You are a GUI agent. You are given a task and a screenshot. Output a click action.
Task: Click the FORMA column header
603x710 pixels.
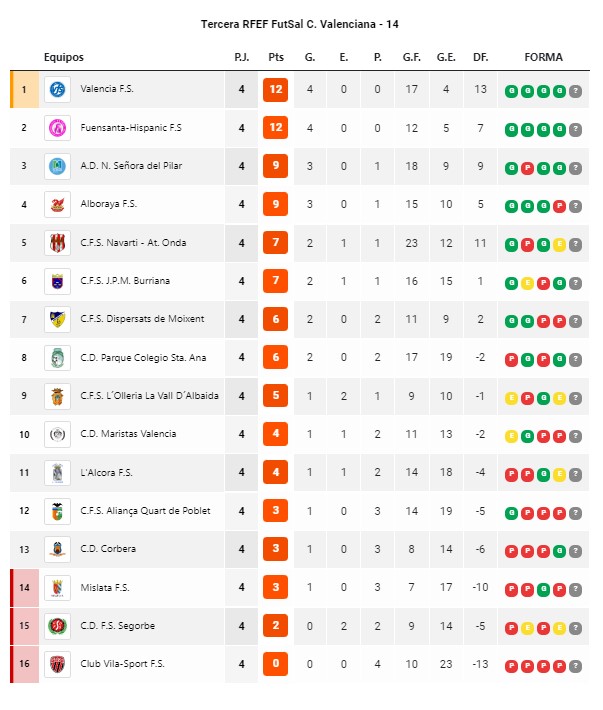pyautogui.click(x=543, y=57)
